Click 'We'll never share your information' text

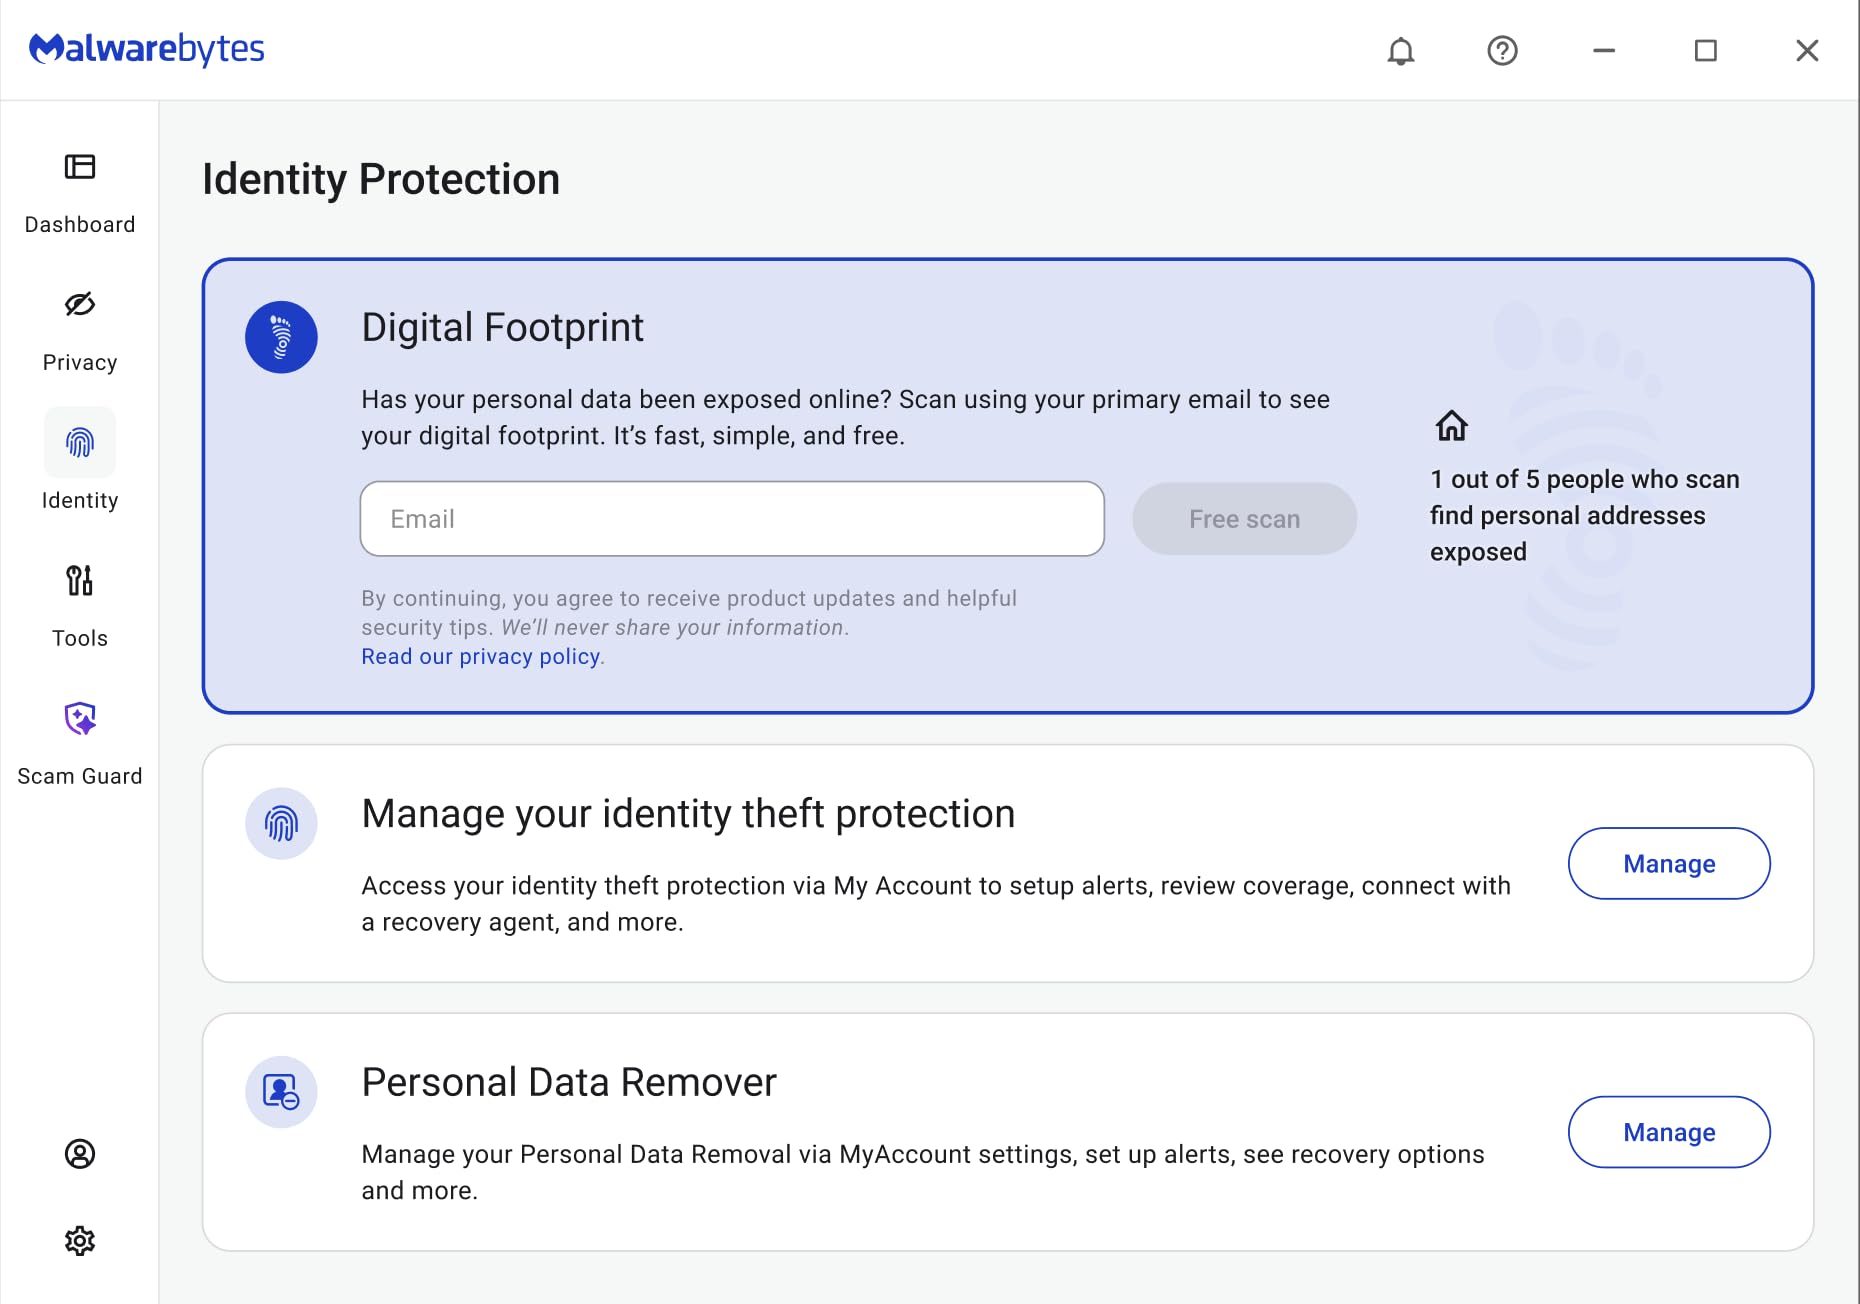point(673,627)
